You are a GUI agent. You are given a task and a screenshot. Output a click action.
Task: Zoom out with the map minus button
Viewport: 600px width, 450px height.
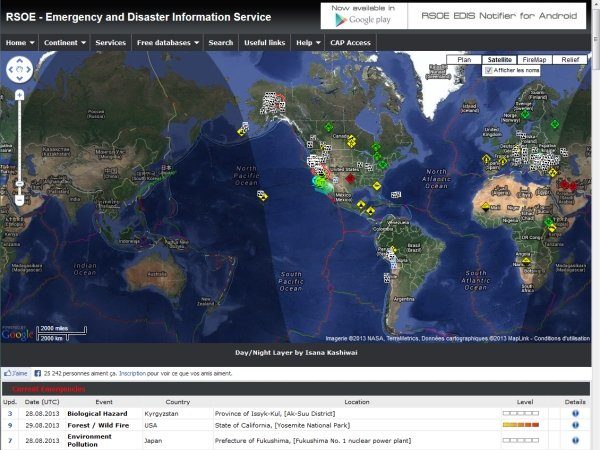click(x=20, y=200)
